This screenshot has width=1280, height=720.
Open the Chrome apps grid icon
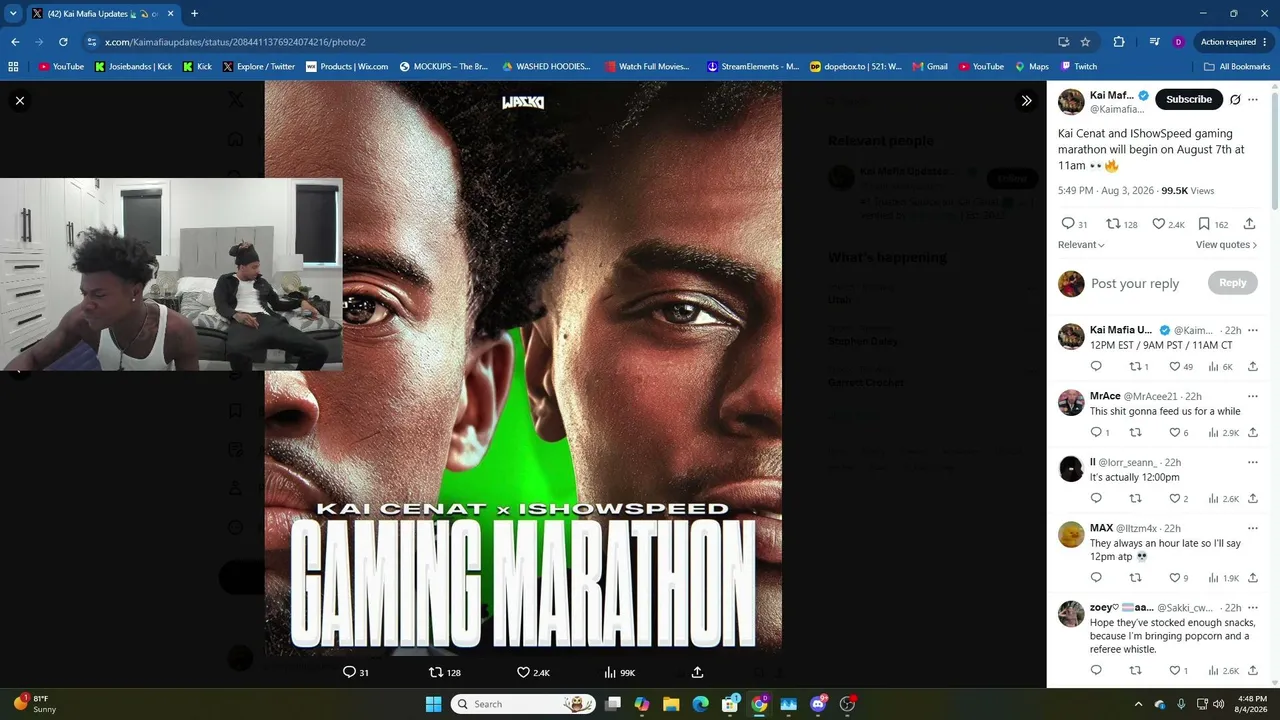(13, 67)
